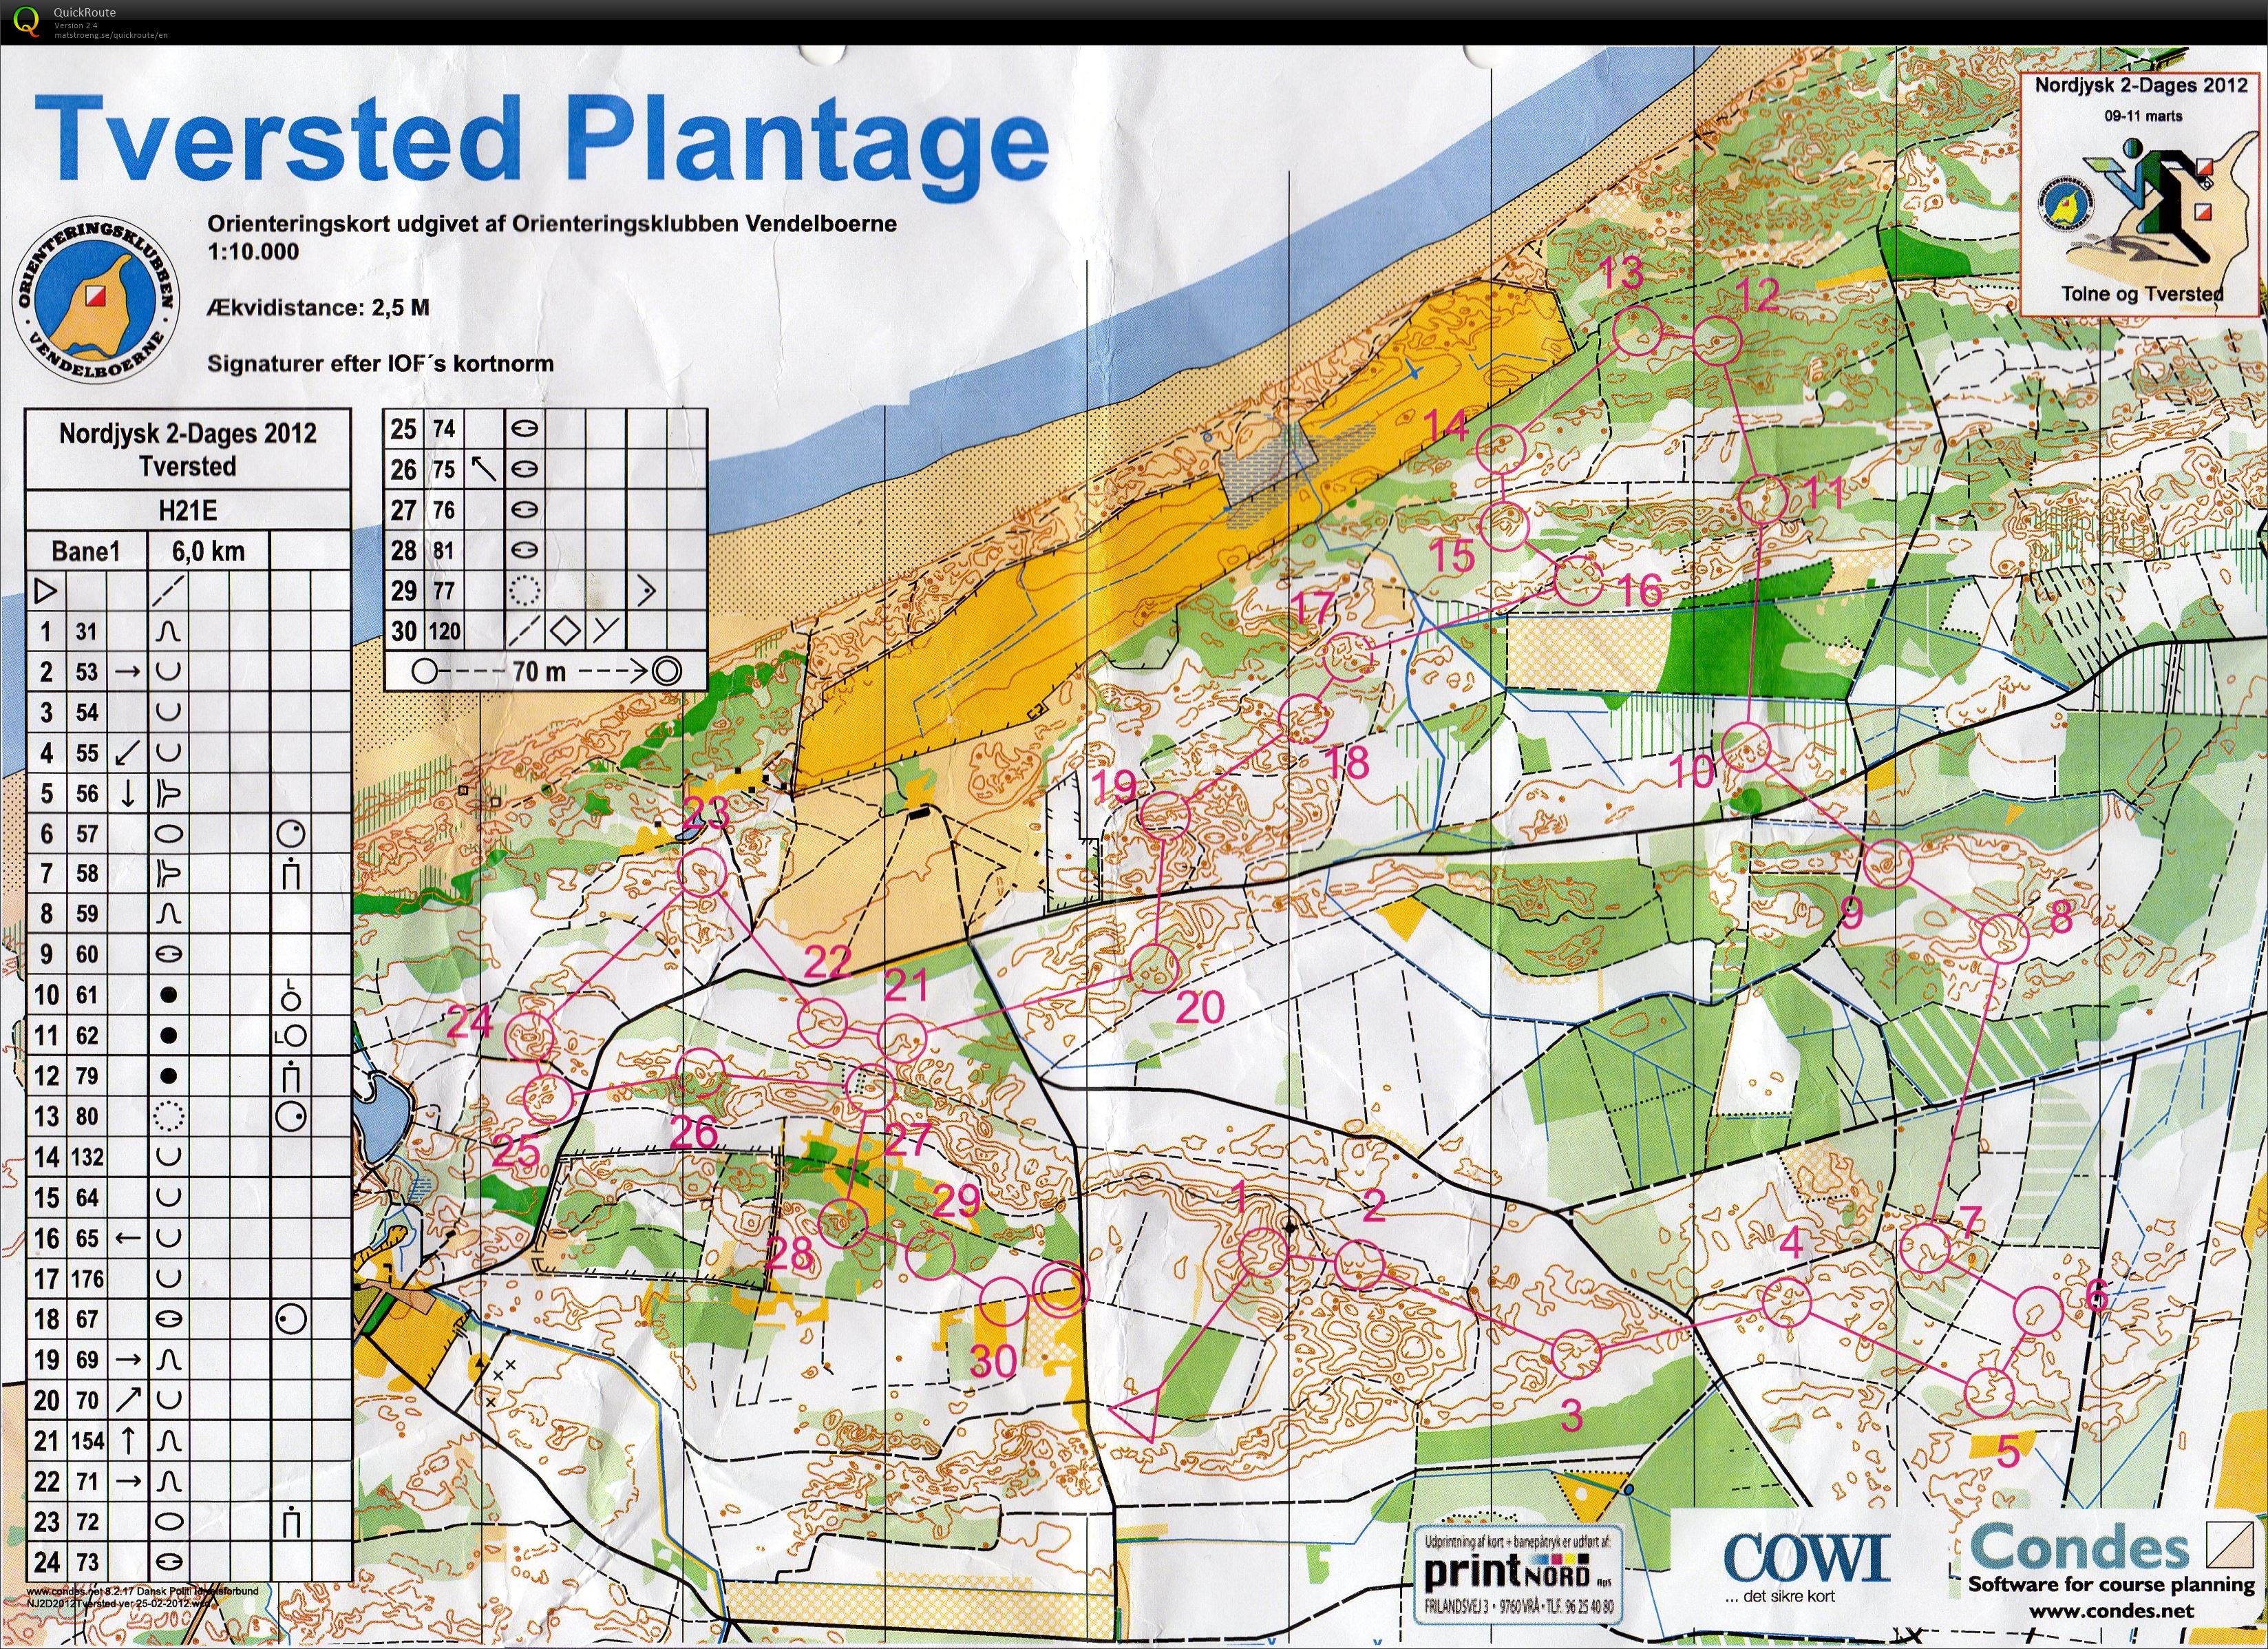The height and width of the screenshot is (1649, 2268).
Task: Open the matstroeng.se/quickroute/en link
Action: (111, 34)
